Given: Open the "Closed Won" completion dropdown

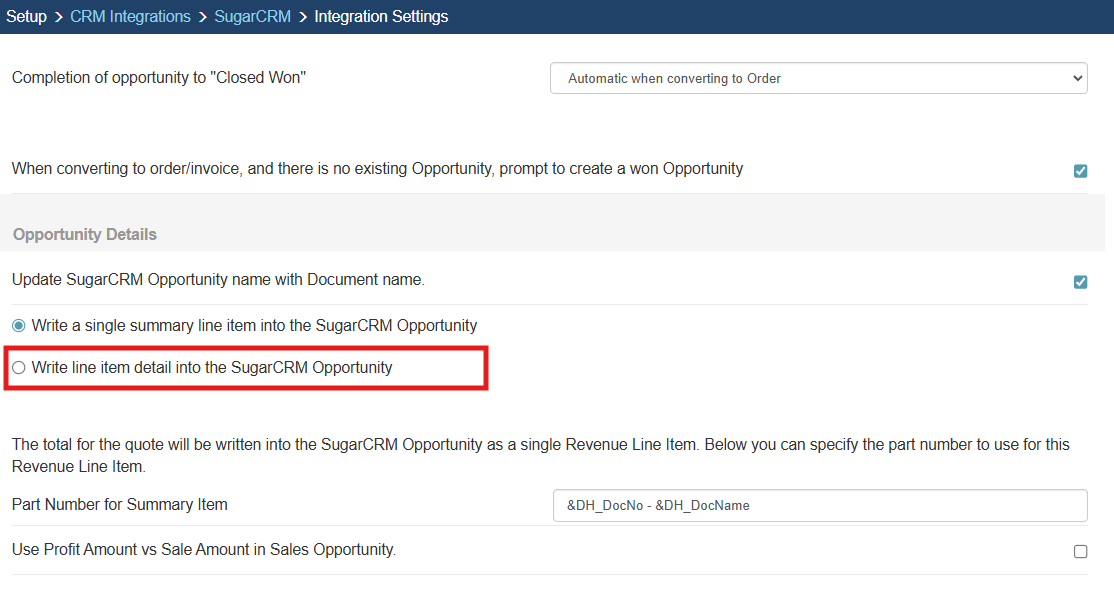Looking at the screenshot, I should (818, 78).
